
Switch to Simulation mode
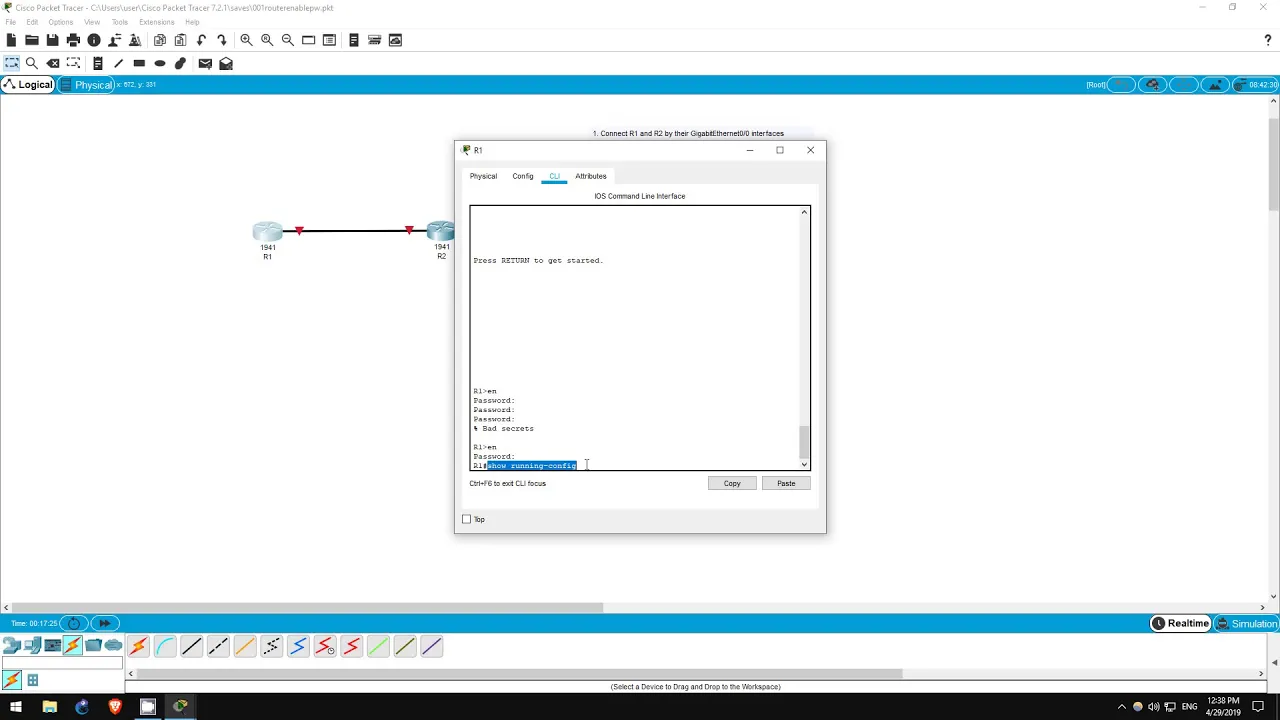point(1247,623)
